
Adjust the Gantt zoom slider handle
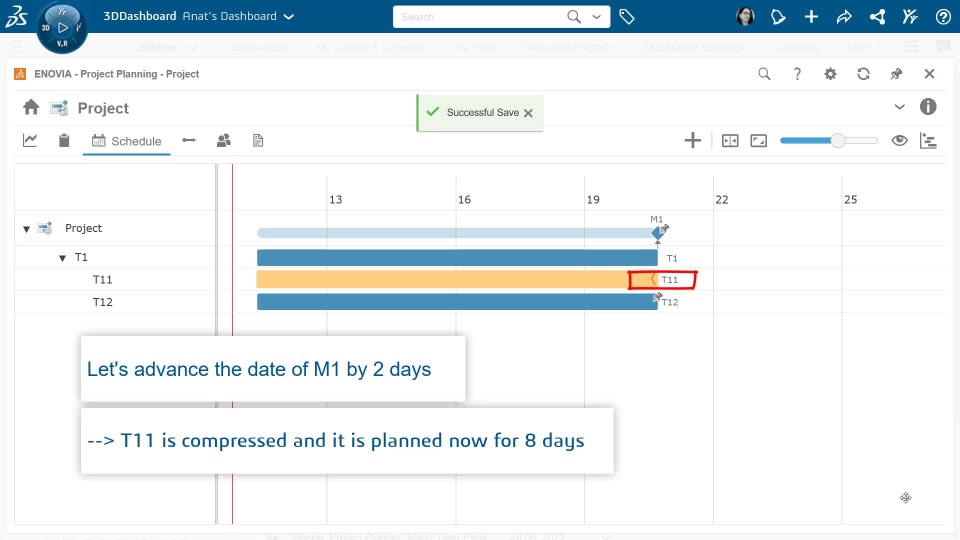pos(838,141)
